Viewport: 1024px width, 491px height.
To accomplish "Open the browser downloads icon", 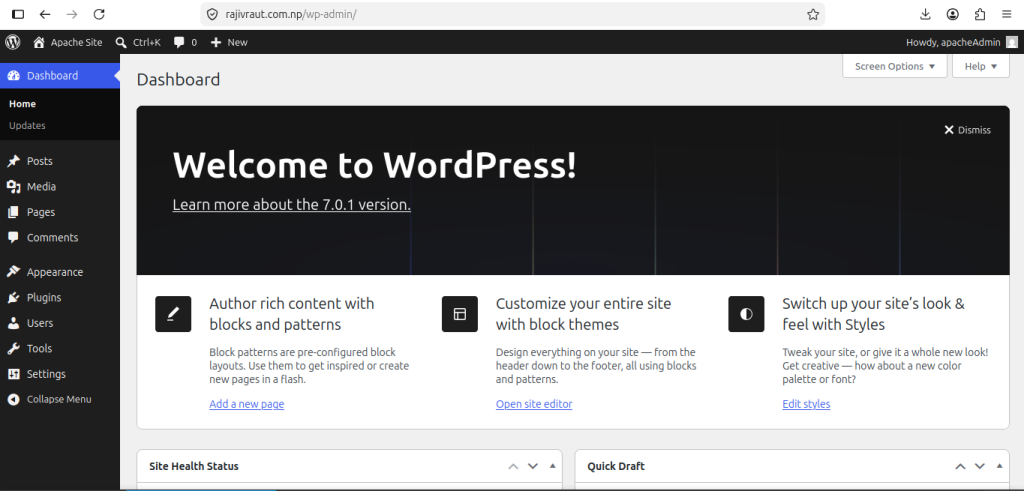I will click(x=925, y=14).
